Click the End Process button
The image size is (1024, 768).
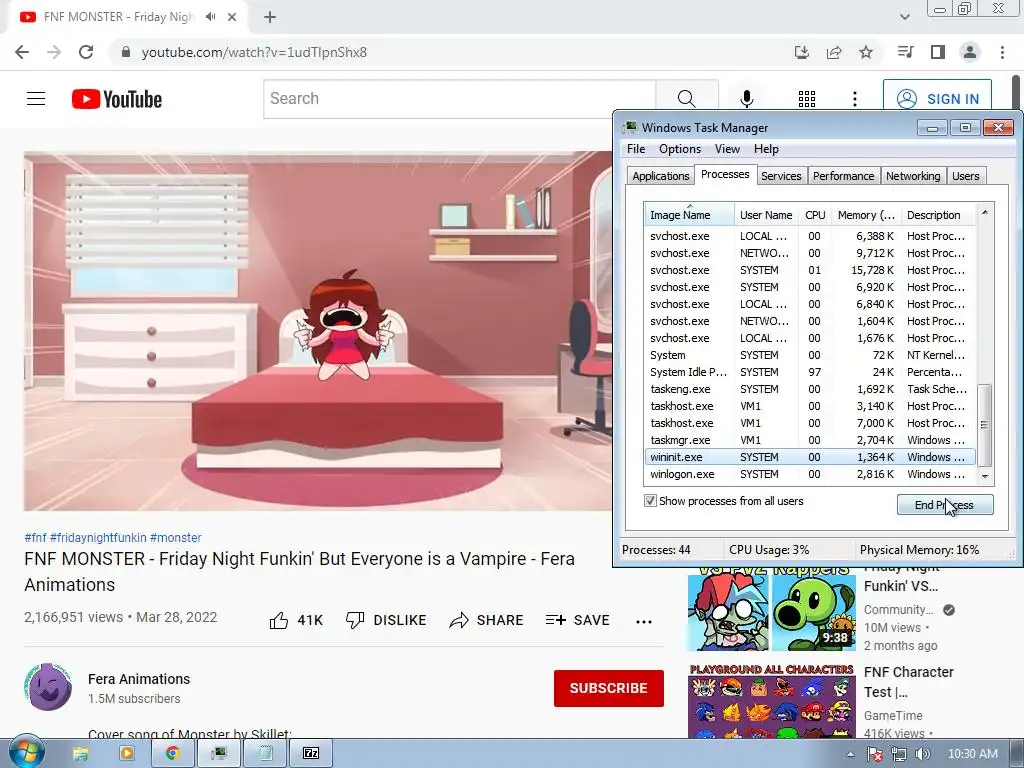945,505
